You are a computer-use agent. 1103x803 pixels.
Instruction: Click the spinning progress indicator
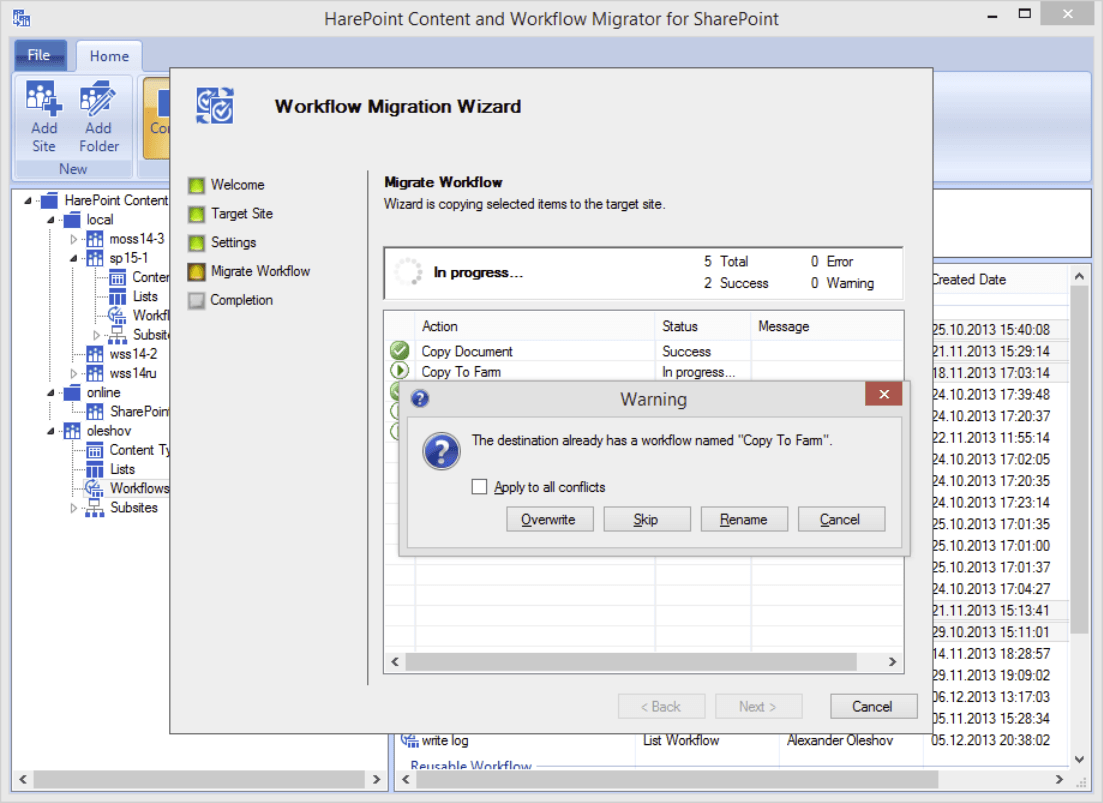tap(408, 272)
